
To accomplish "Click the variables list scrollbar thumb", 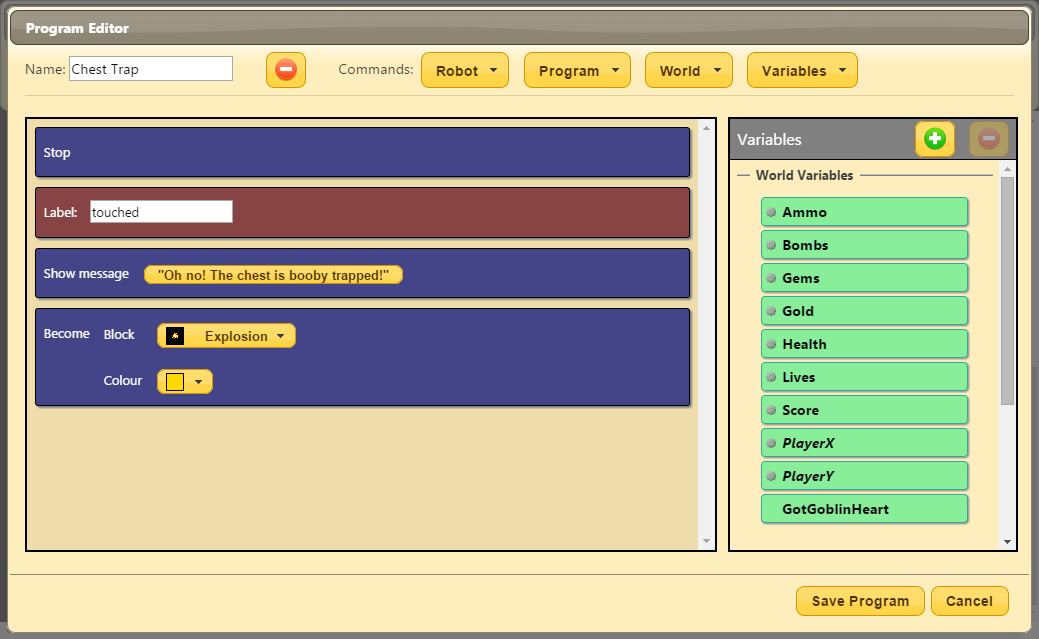I will click(x=1007, y=290).
